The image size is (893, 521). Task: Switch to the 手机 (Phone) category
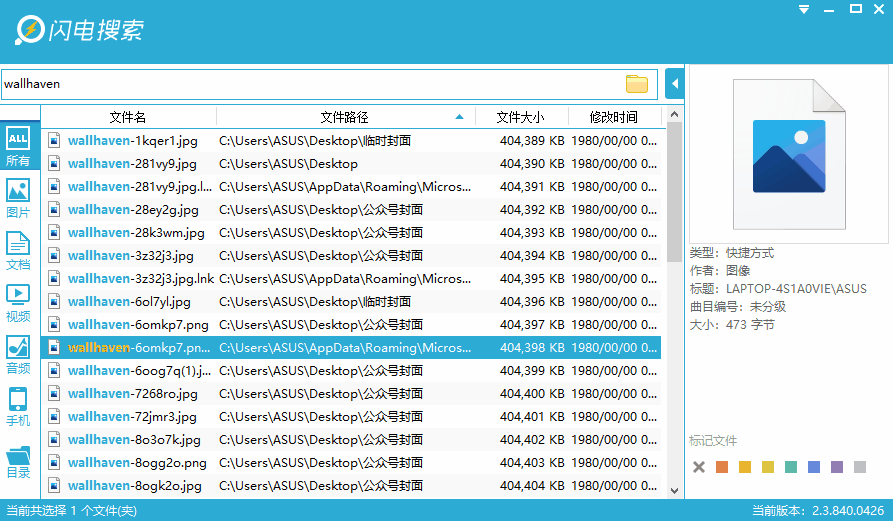pos(18,407)
